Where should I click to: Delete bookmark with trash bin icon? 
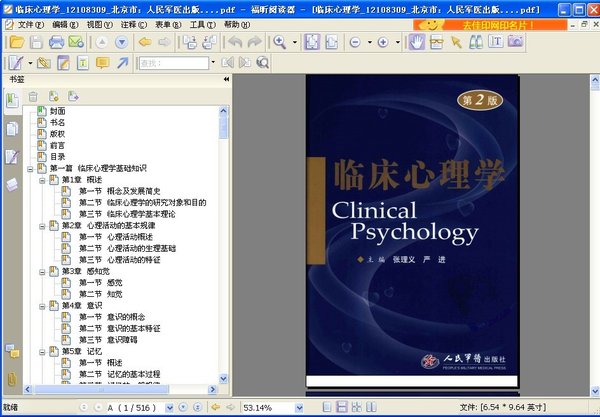point(33,97)
